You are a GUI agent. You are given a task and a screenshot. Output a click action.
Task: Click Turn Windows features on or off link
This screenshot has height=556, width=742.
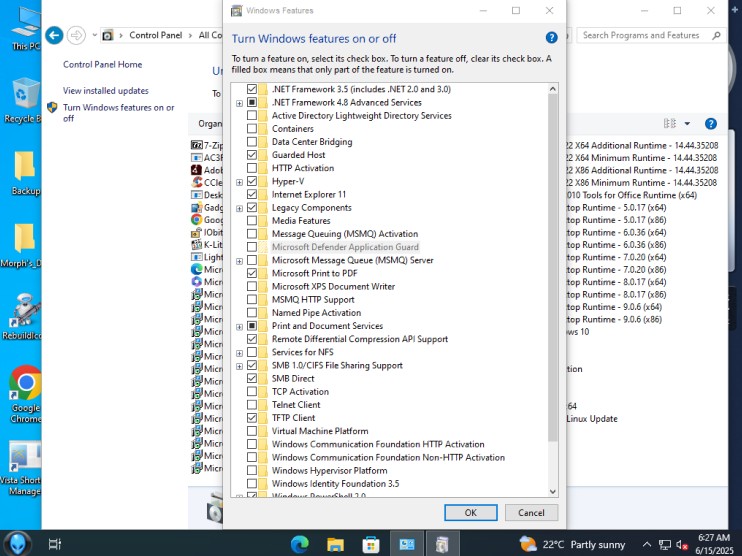[118, 113]
